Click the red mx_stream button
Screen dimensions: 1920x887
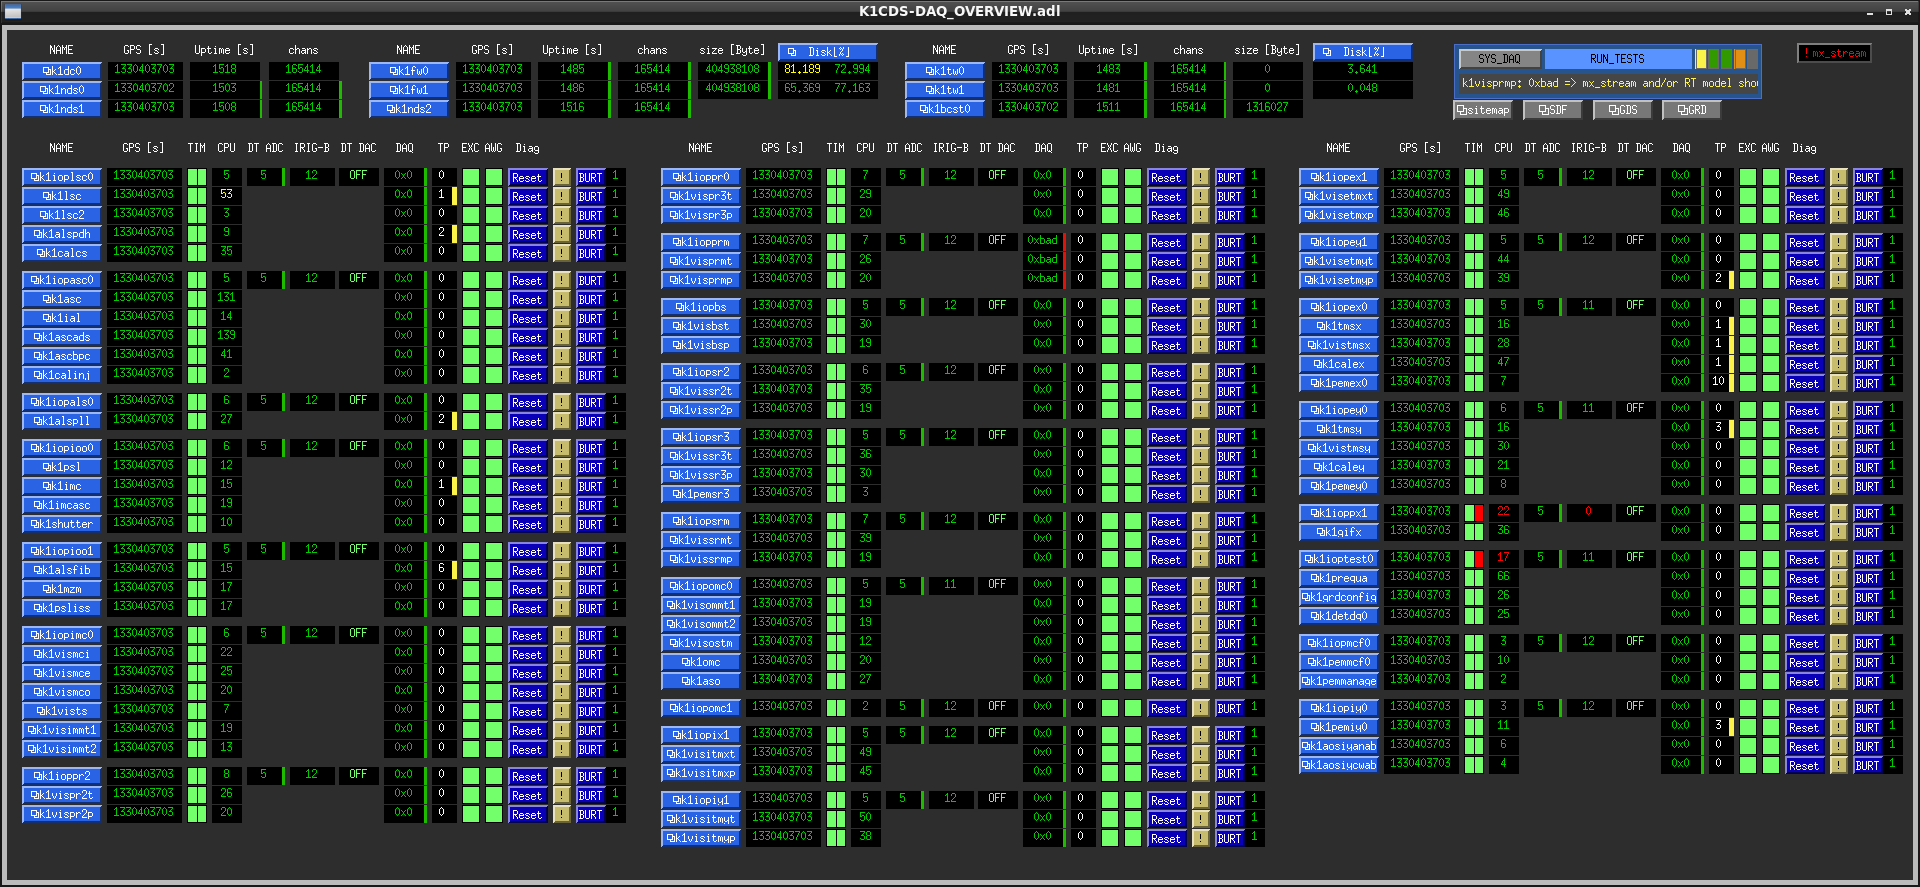(1835, 53)
